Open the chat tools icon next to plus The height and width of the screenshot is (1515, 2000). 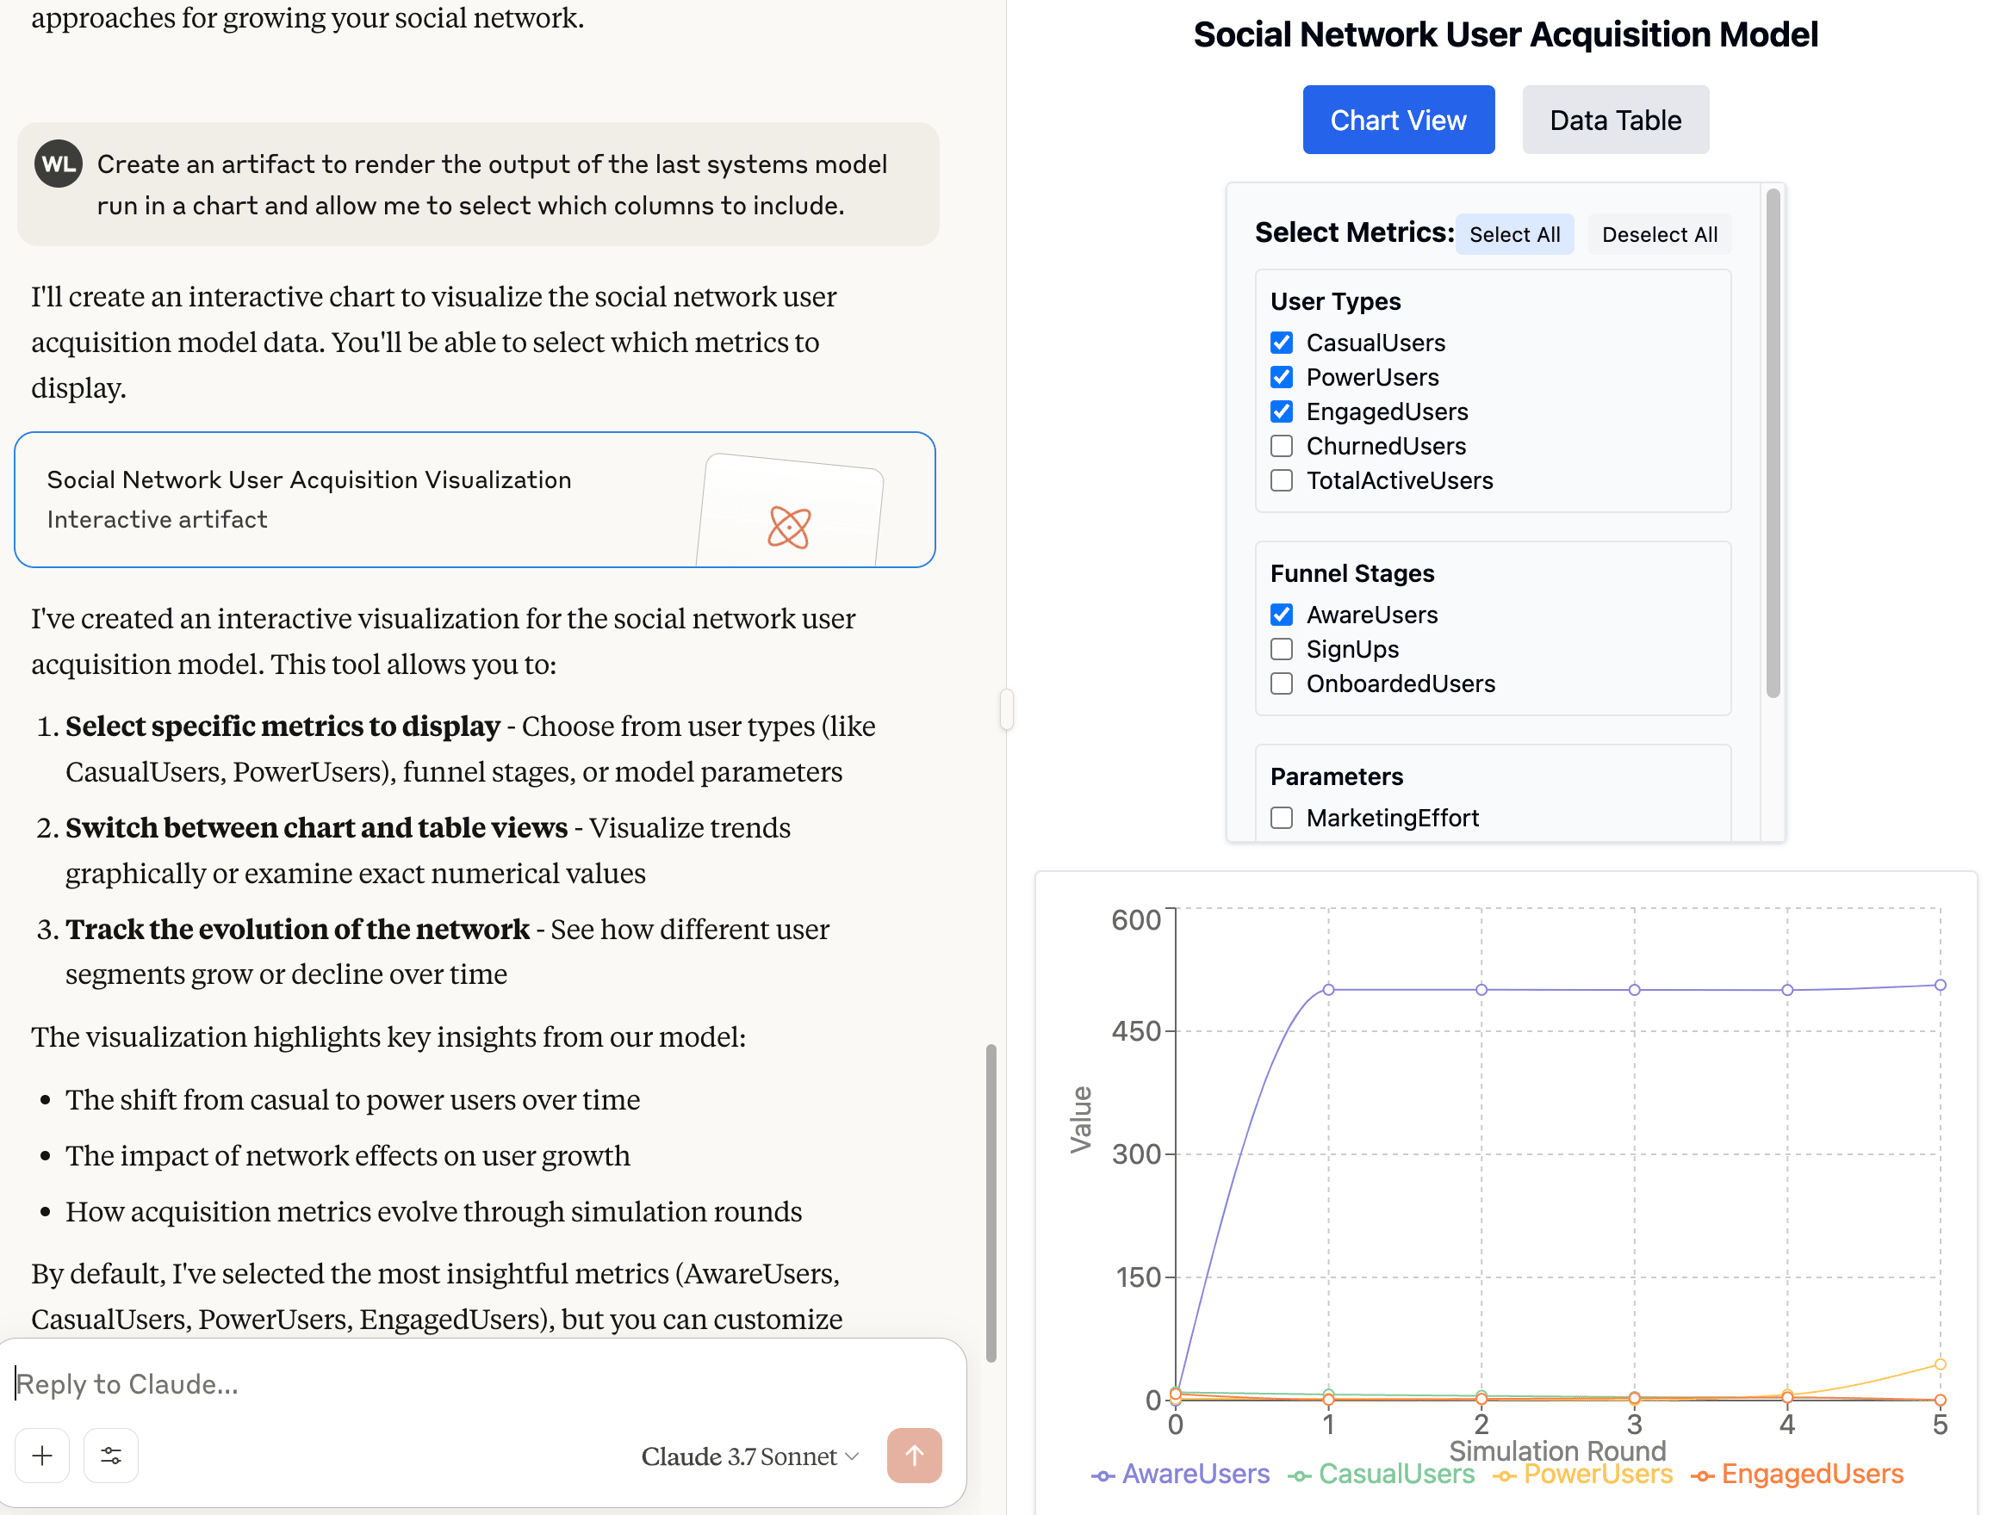tap(110, 1456)
